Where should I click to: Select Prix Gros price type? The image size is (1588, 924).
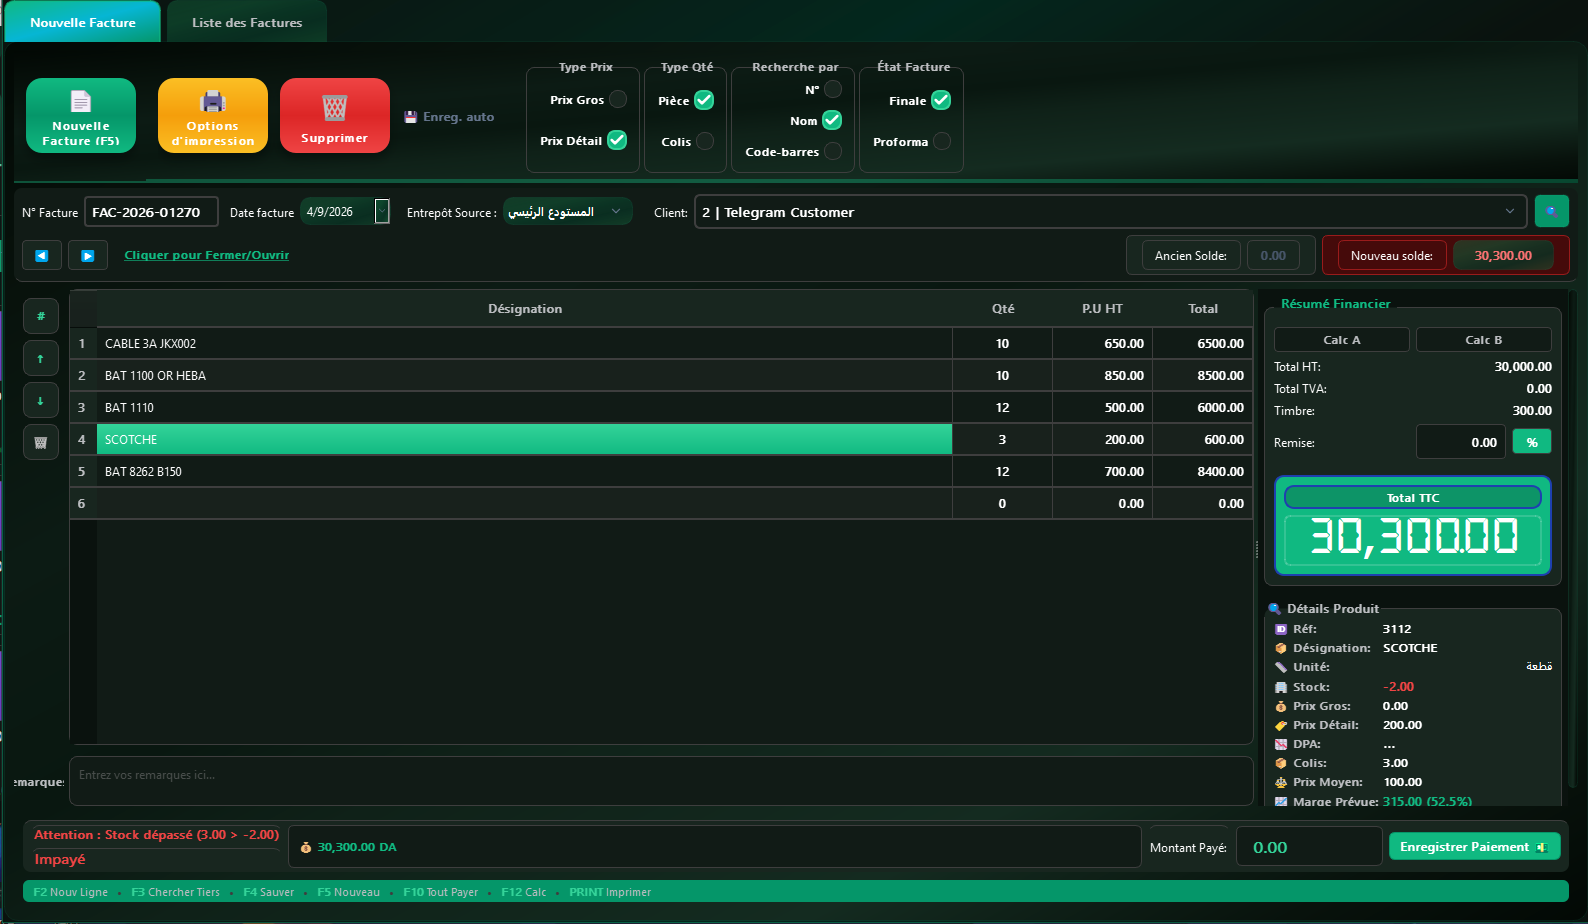[618, 99]
